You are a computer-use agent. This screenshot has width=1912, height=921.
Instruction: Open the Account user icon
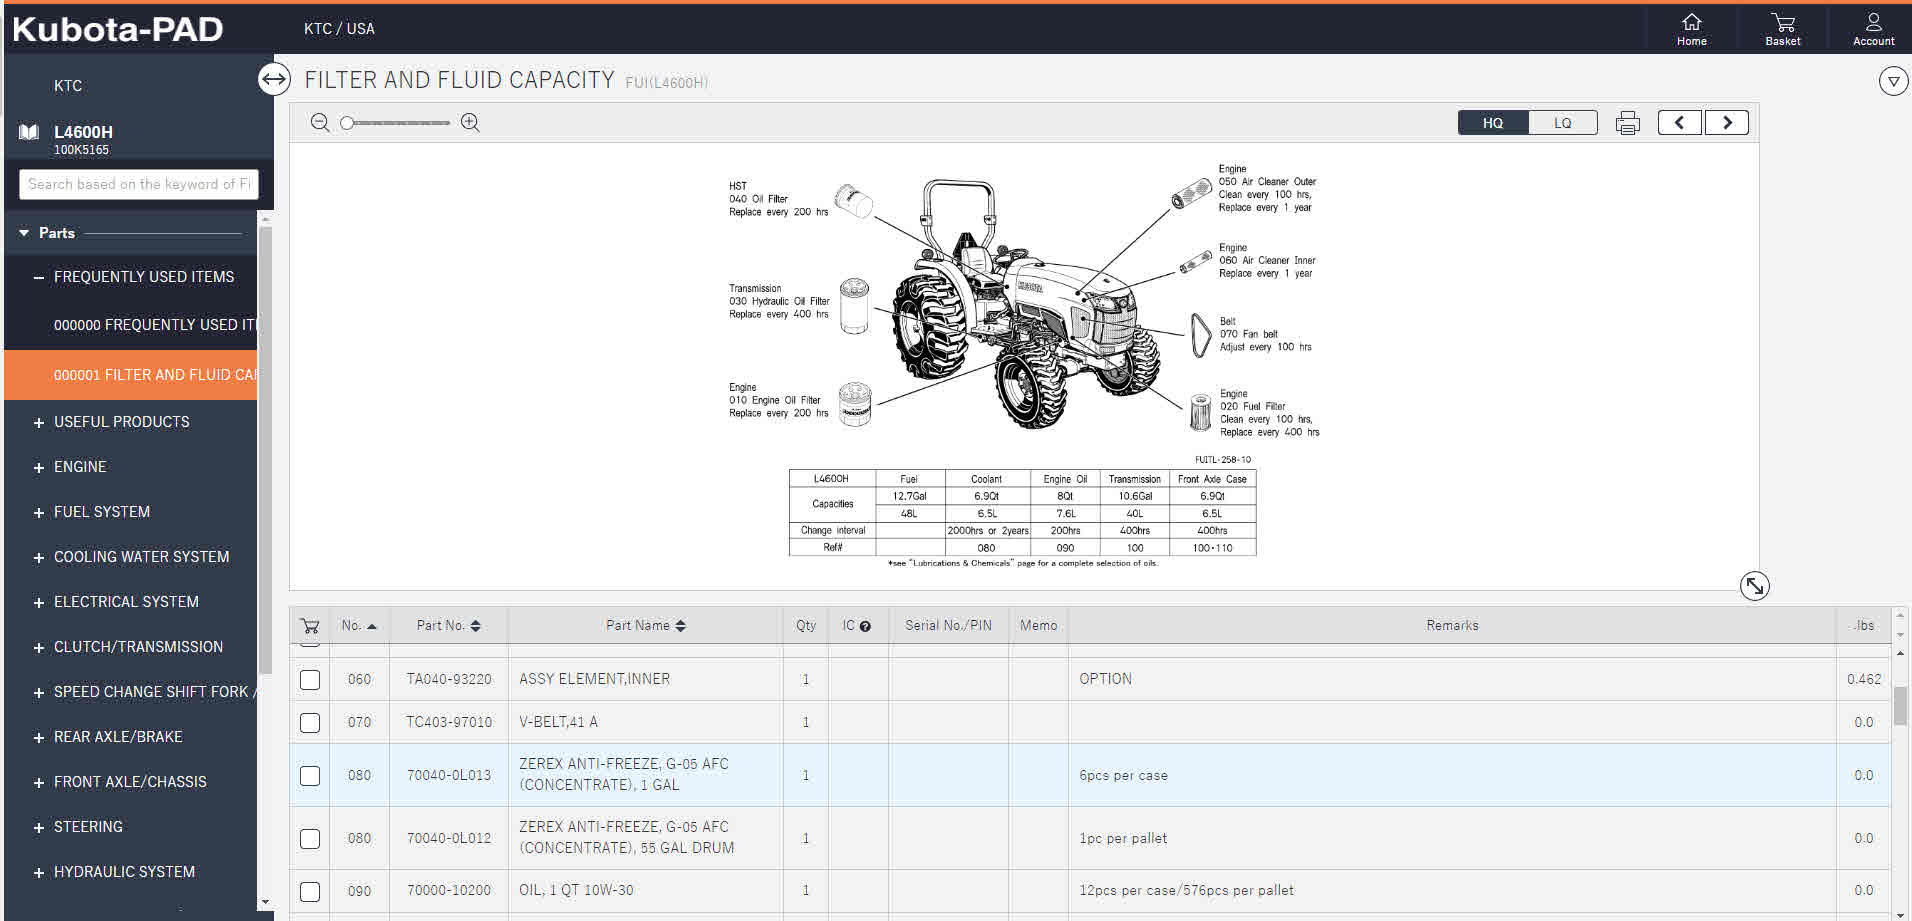1873,28
